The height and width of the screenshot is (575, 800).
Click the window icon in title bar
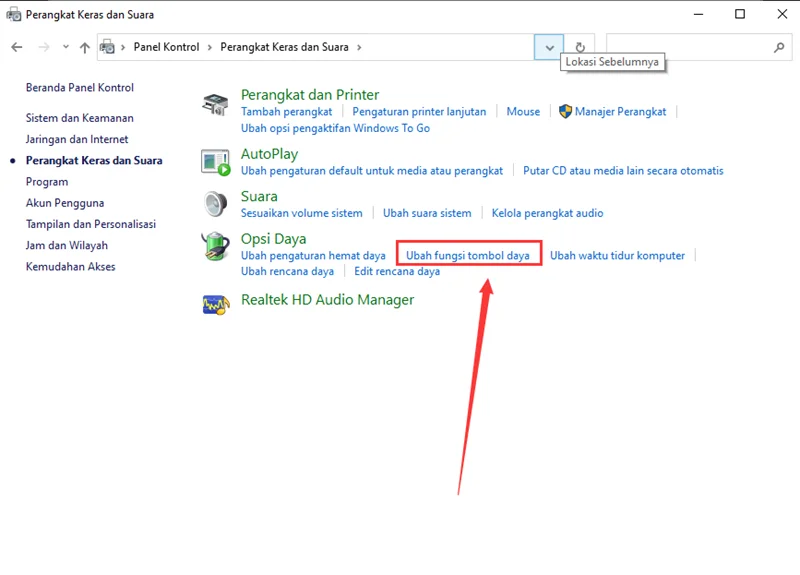14,15
